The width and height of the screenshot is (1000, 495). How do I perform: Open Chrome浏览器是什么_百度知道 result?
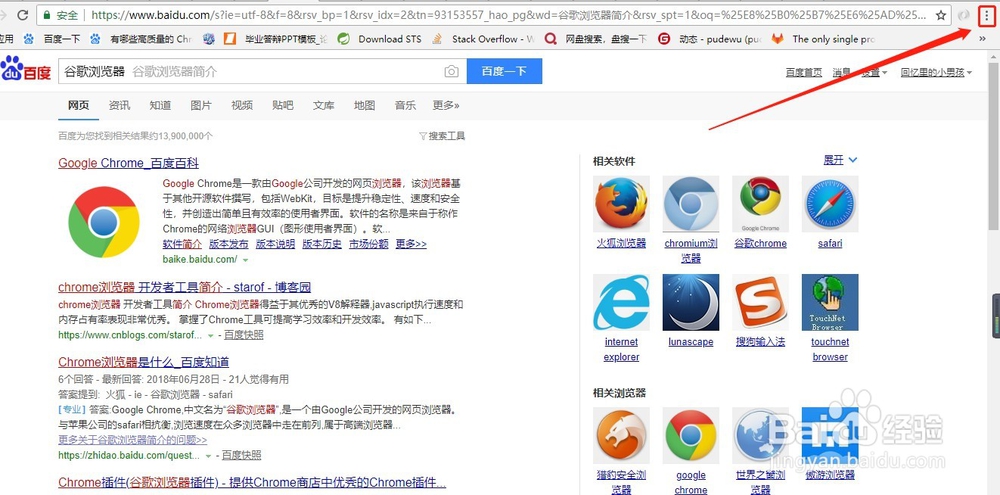(x=143, y=362)
